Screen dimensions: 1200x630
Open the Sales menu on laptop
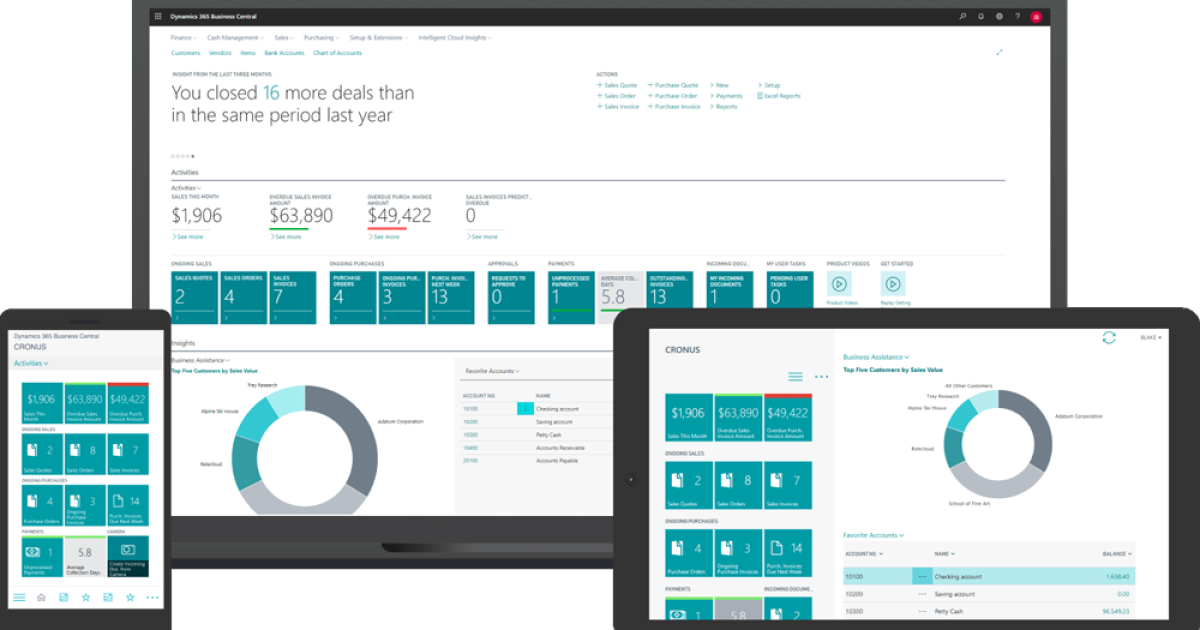click(x=284, y=37)
